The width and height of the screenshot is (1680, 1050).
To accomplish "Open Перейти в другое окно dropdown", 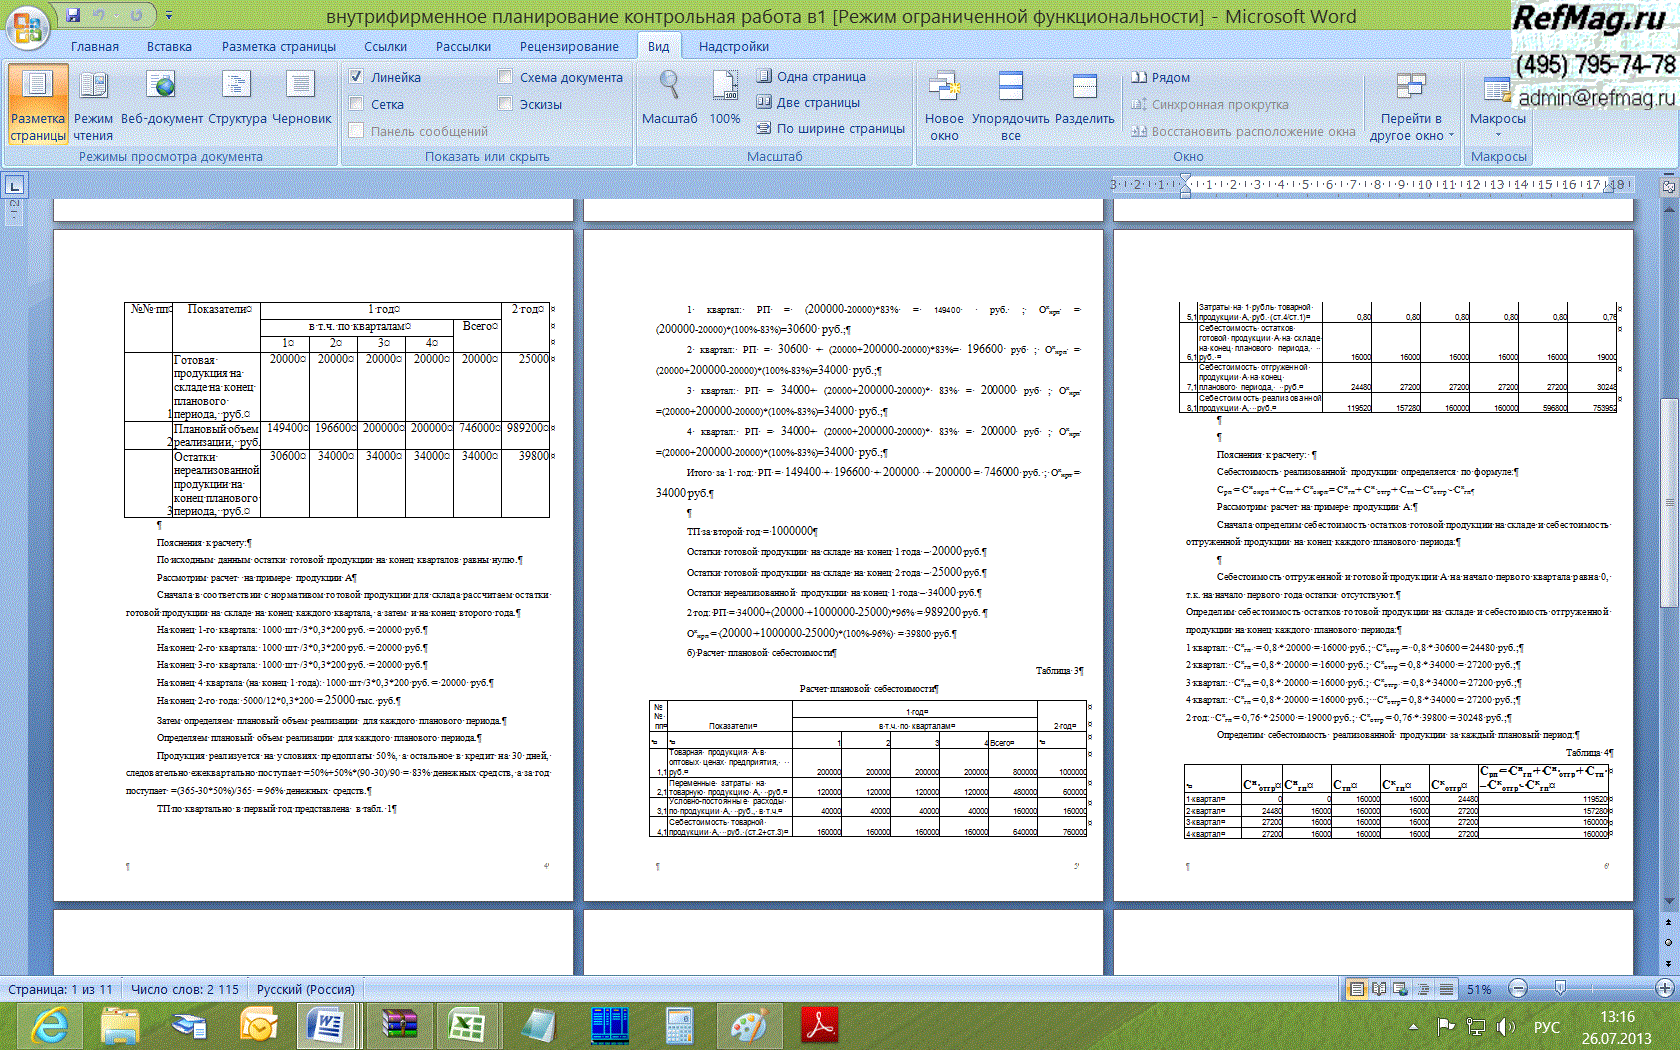I will coord(1411,135).
